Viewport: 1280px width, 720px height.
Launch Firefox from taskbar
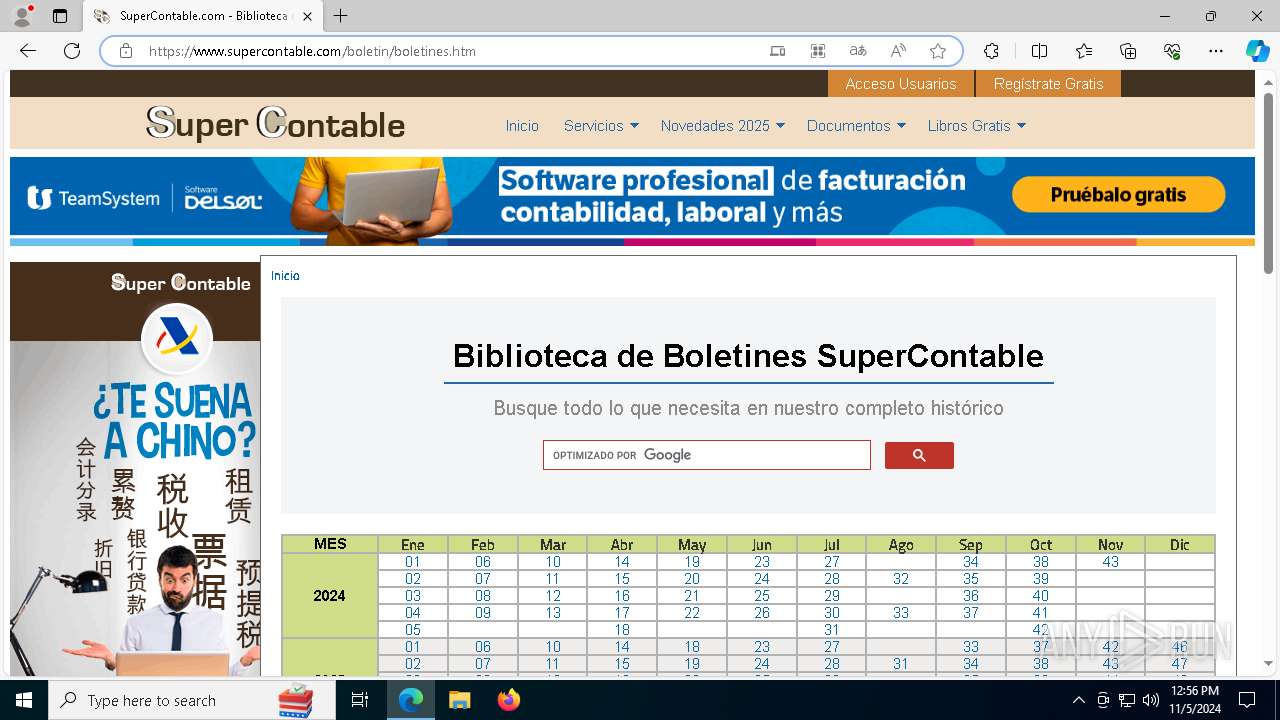(508, 700)
